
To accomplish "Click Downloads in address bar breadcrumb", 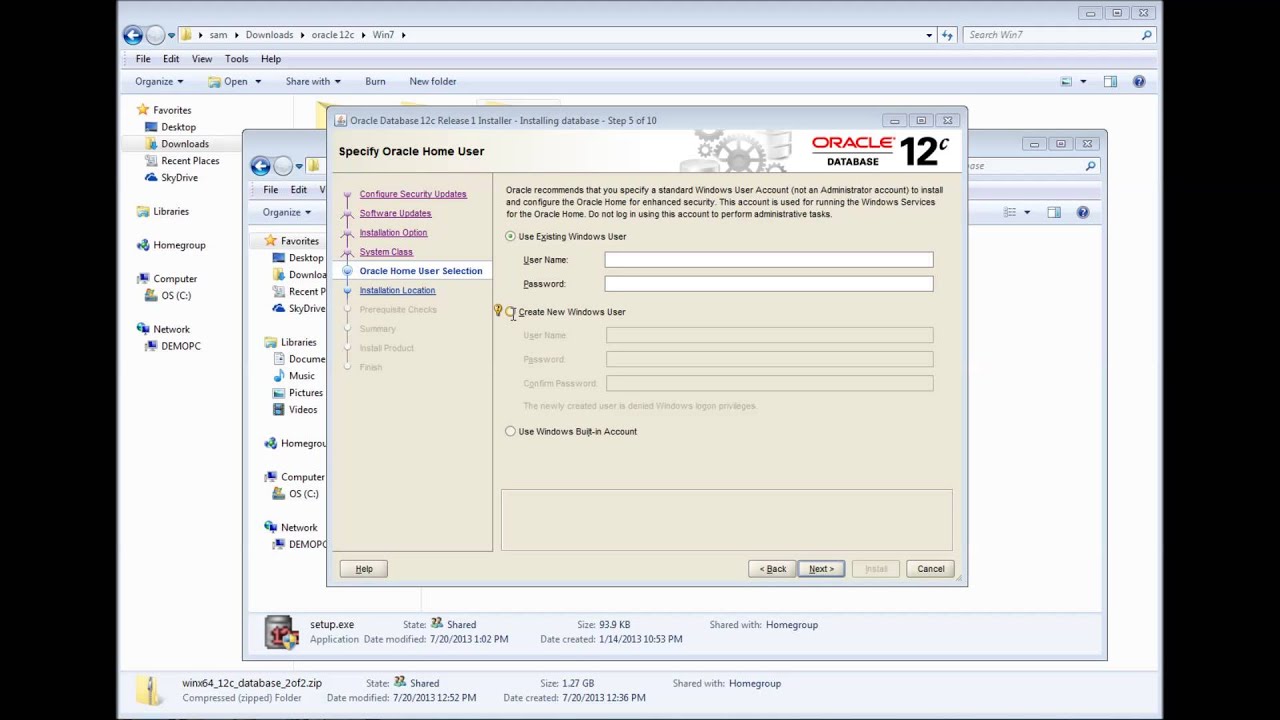I will [x=269, y=35].
